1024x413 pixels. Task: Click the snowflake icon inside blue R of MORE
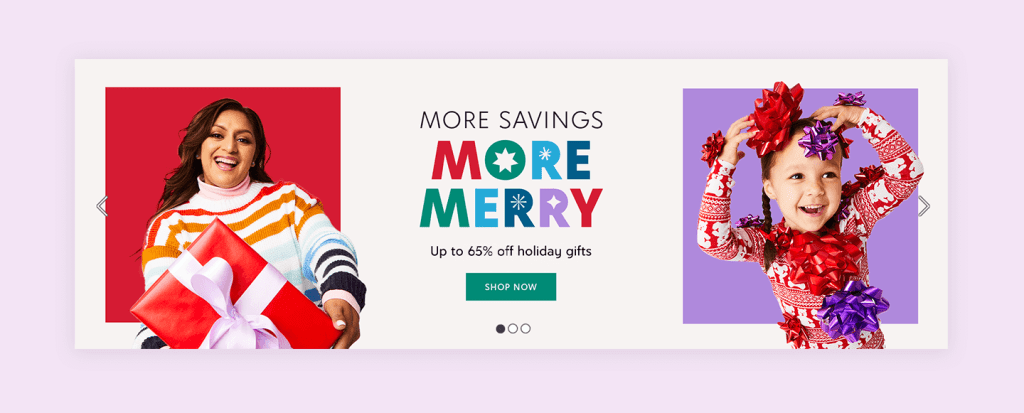point(545,154)
